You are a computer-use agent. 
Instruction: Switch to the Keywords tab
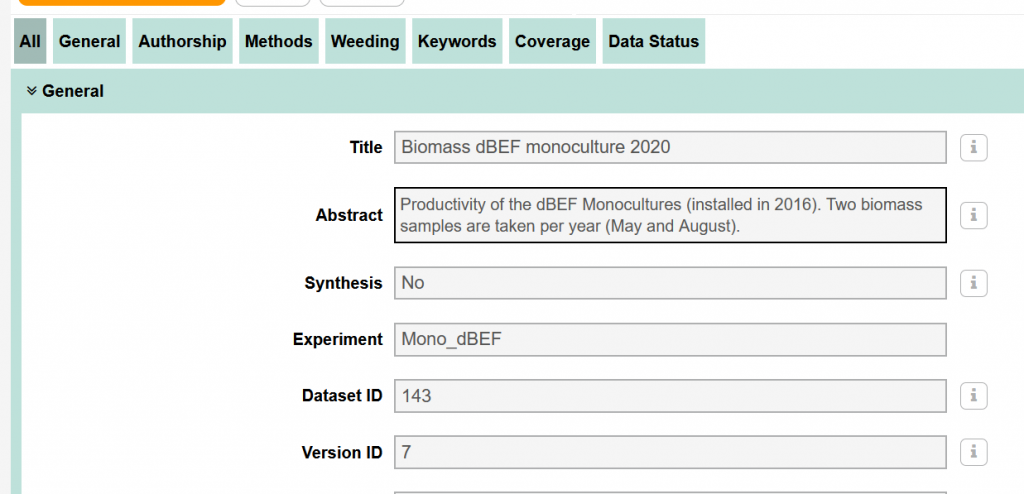point(457,41)
